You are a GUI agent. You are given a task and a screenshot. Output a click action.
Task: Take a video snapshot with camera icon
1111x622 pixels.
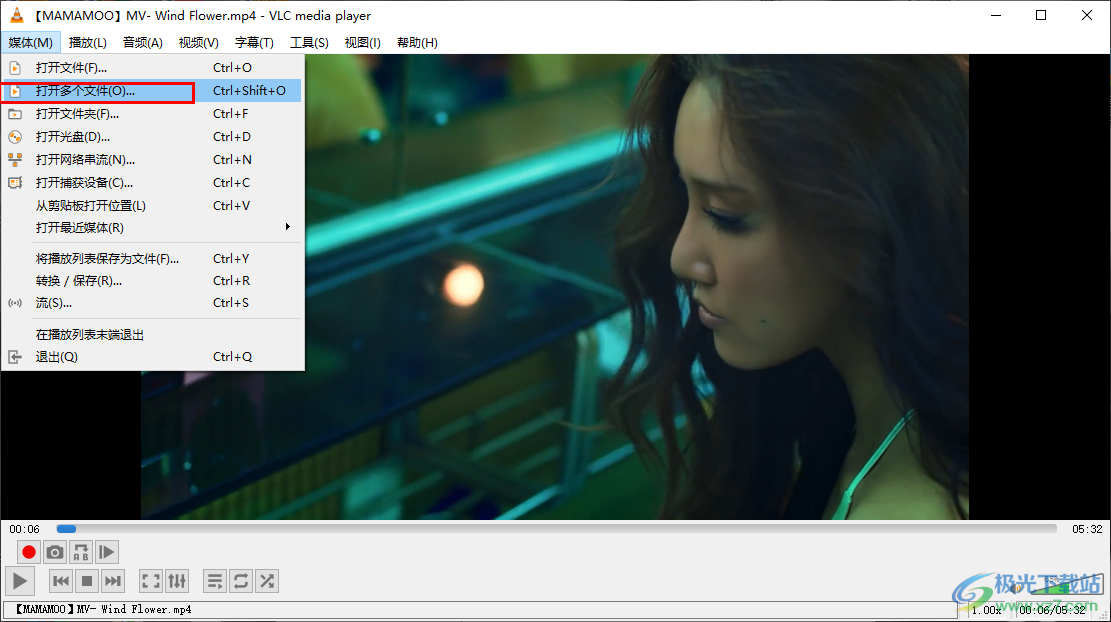click(x=55, y=552)
